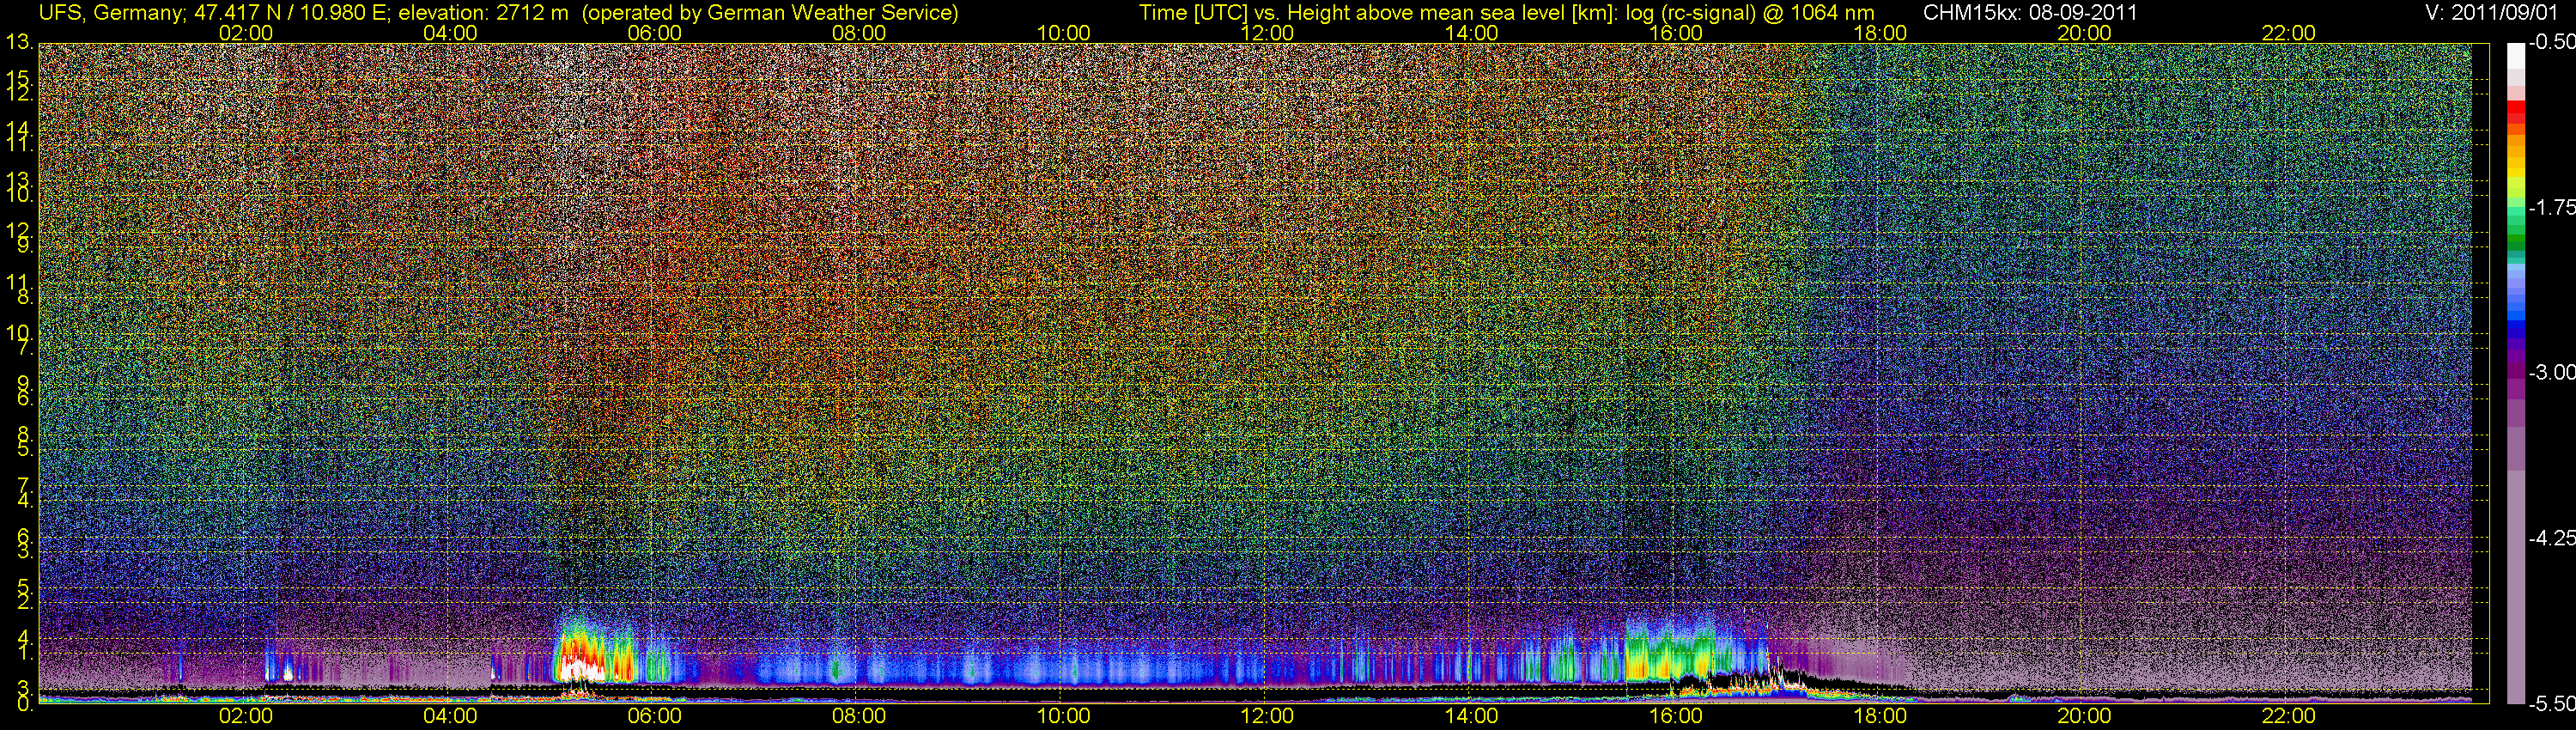This screenshot has height=730, width=2576.
Task: Click the "CHM15kx: 08-09-2011" instrument label
Action: (2031, 13)
